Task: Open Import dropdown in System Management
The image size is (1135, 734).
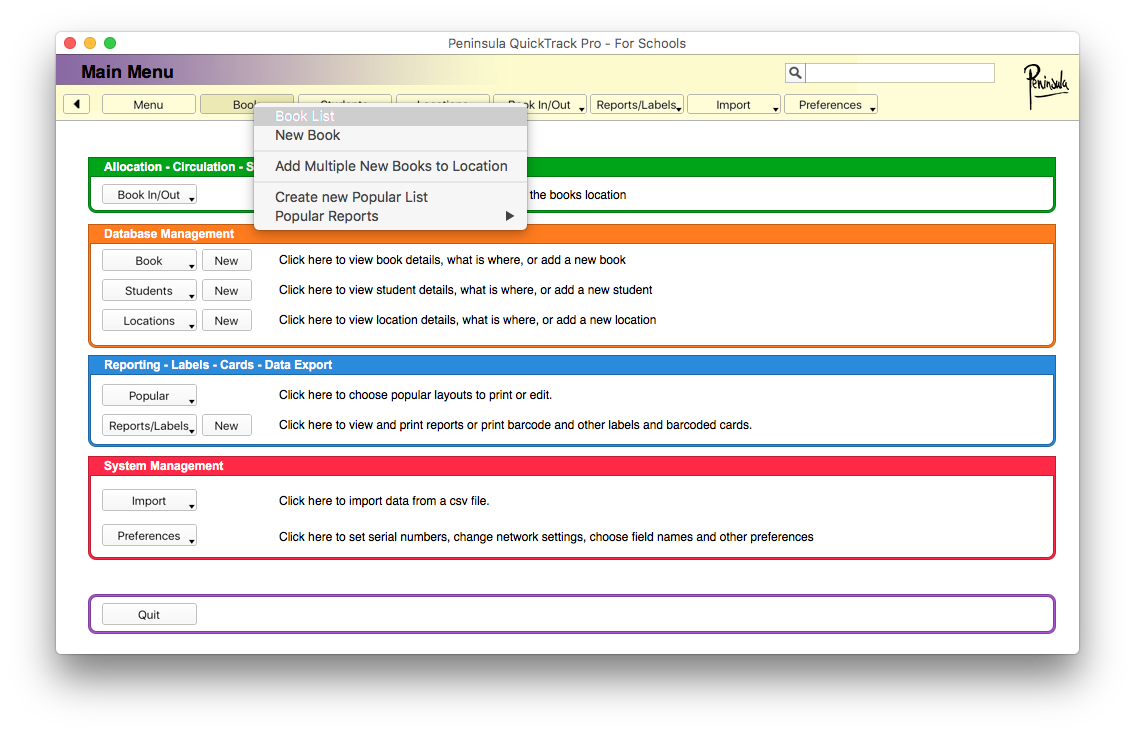Action: 149,501
